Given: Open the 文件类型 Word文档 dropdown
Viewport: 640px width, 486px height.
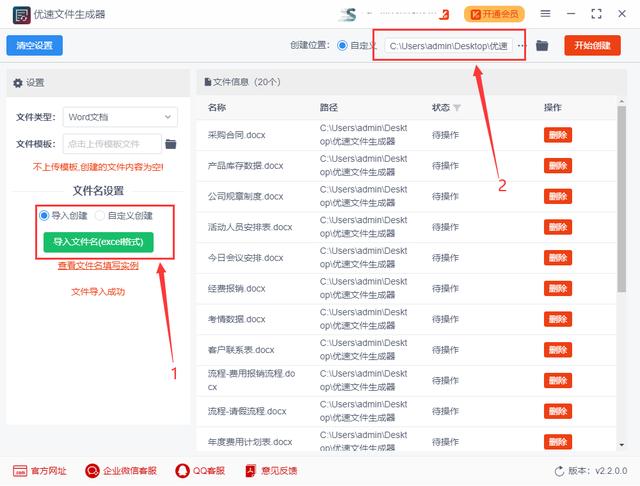Looking at the screenshot, I should 120,117.
